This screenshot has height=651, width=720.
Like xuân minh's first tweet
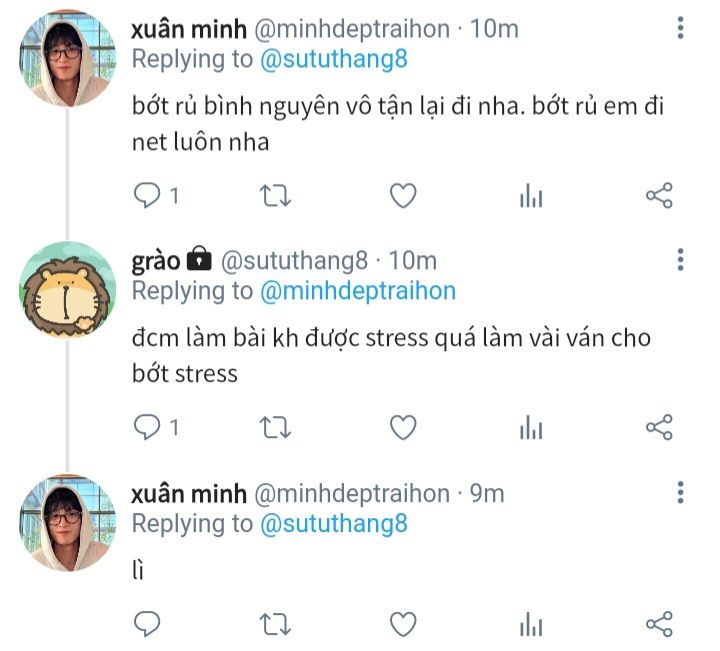tap(403, 196)
